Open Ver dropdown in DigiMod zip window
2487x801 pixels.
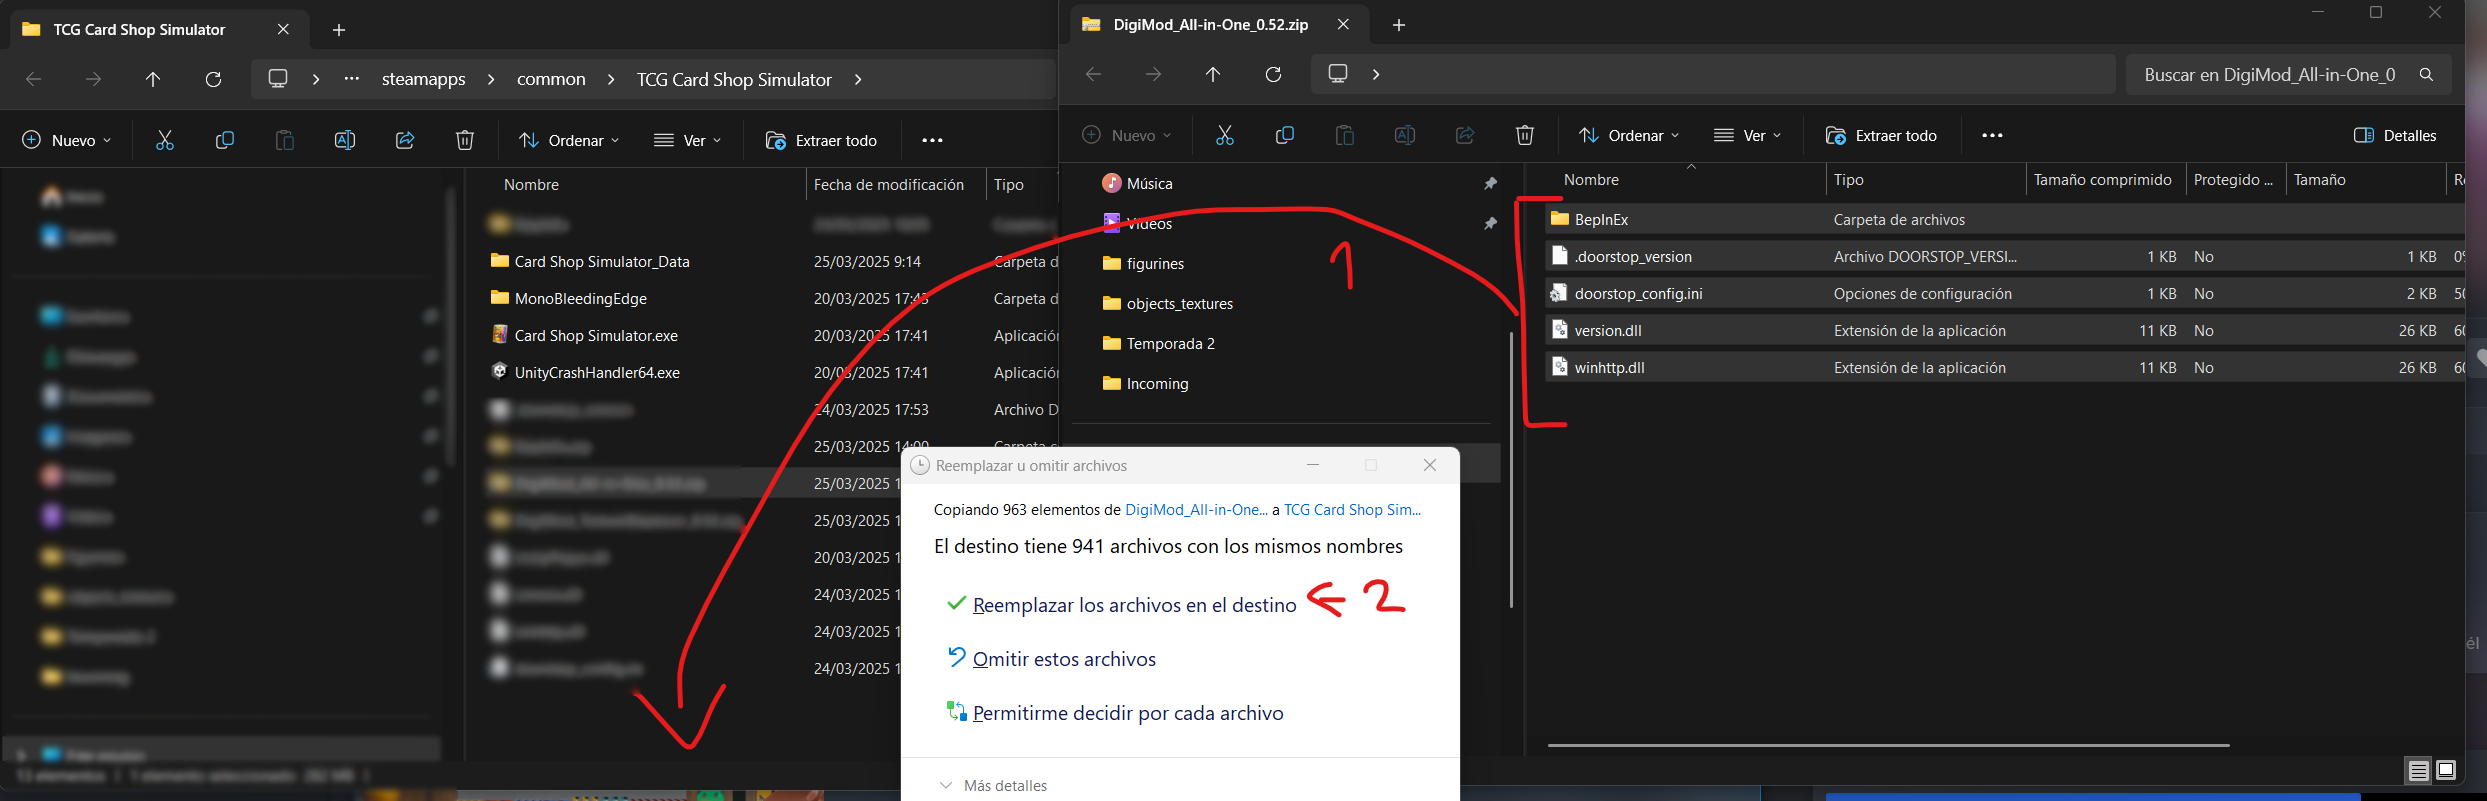pos(1747,135)
